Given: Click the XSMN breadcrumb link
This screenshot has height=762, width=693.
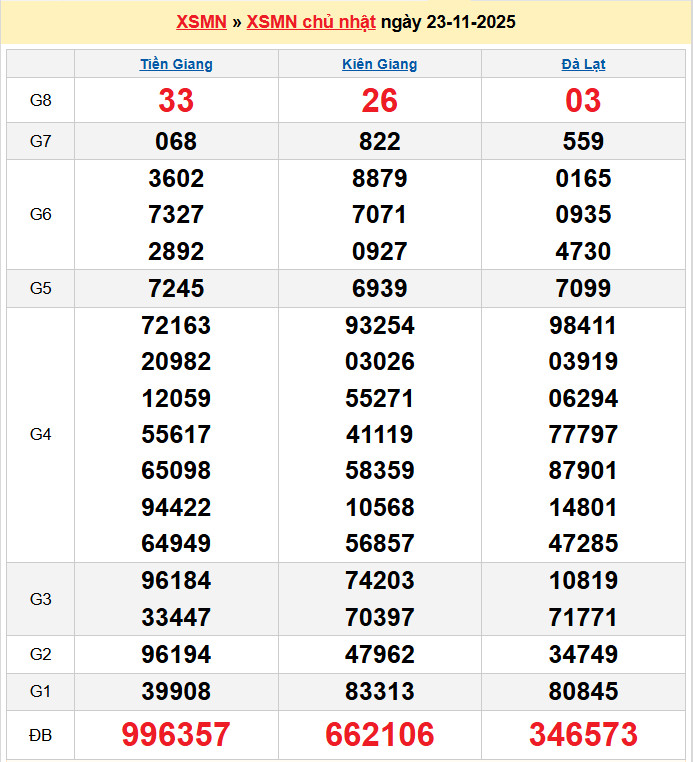Looking at the screenshot, I should (x=200, y=22).
